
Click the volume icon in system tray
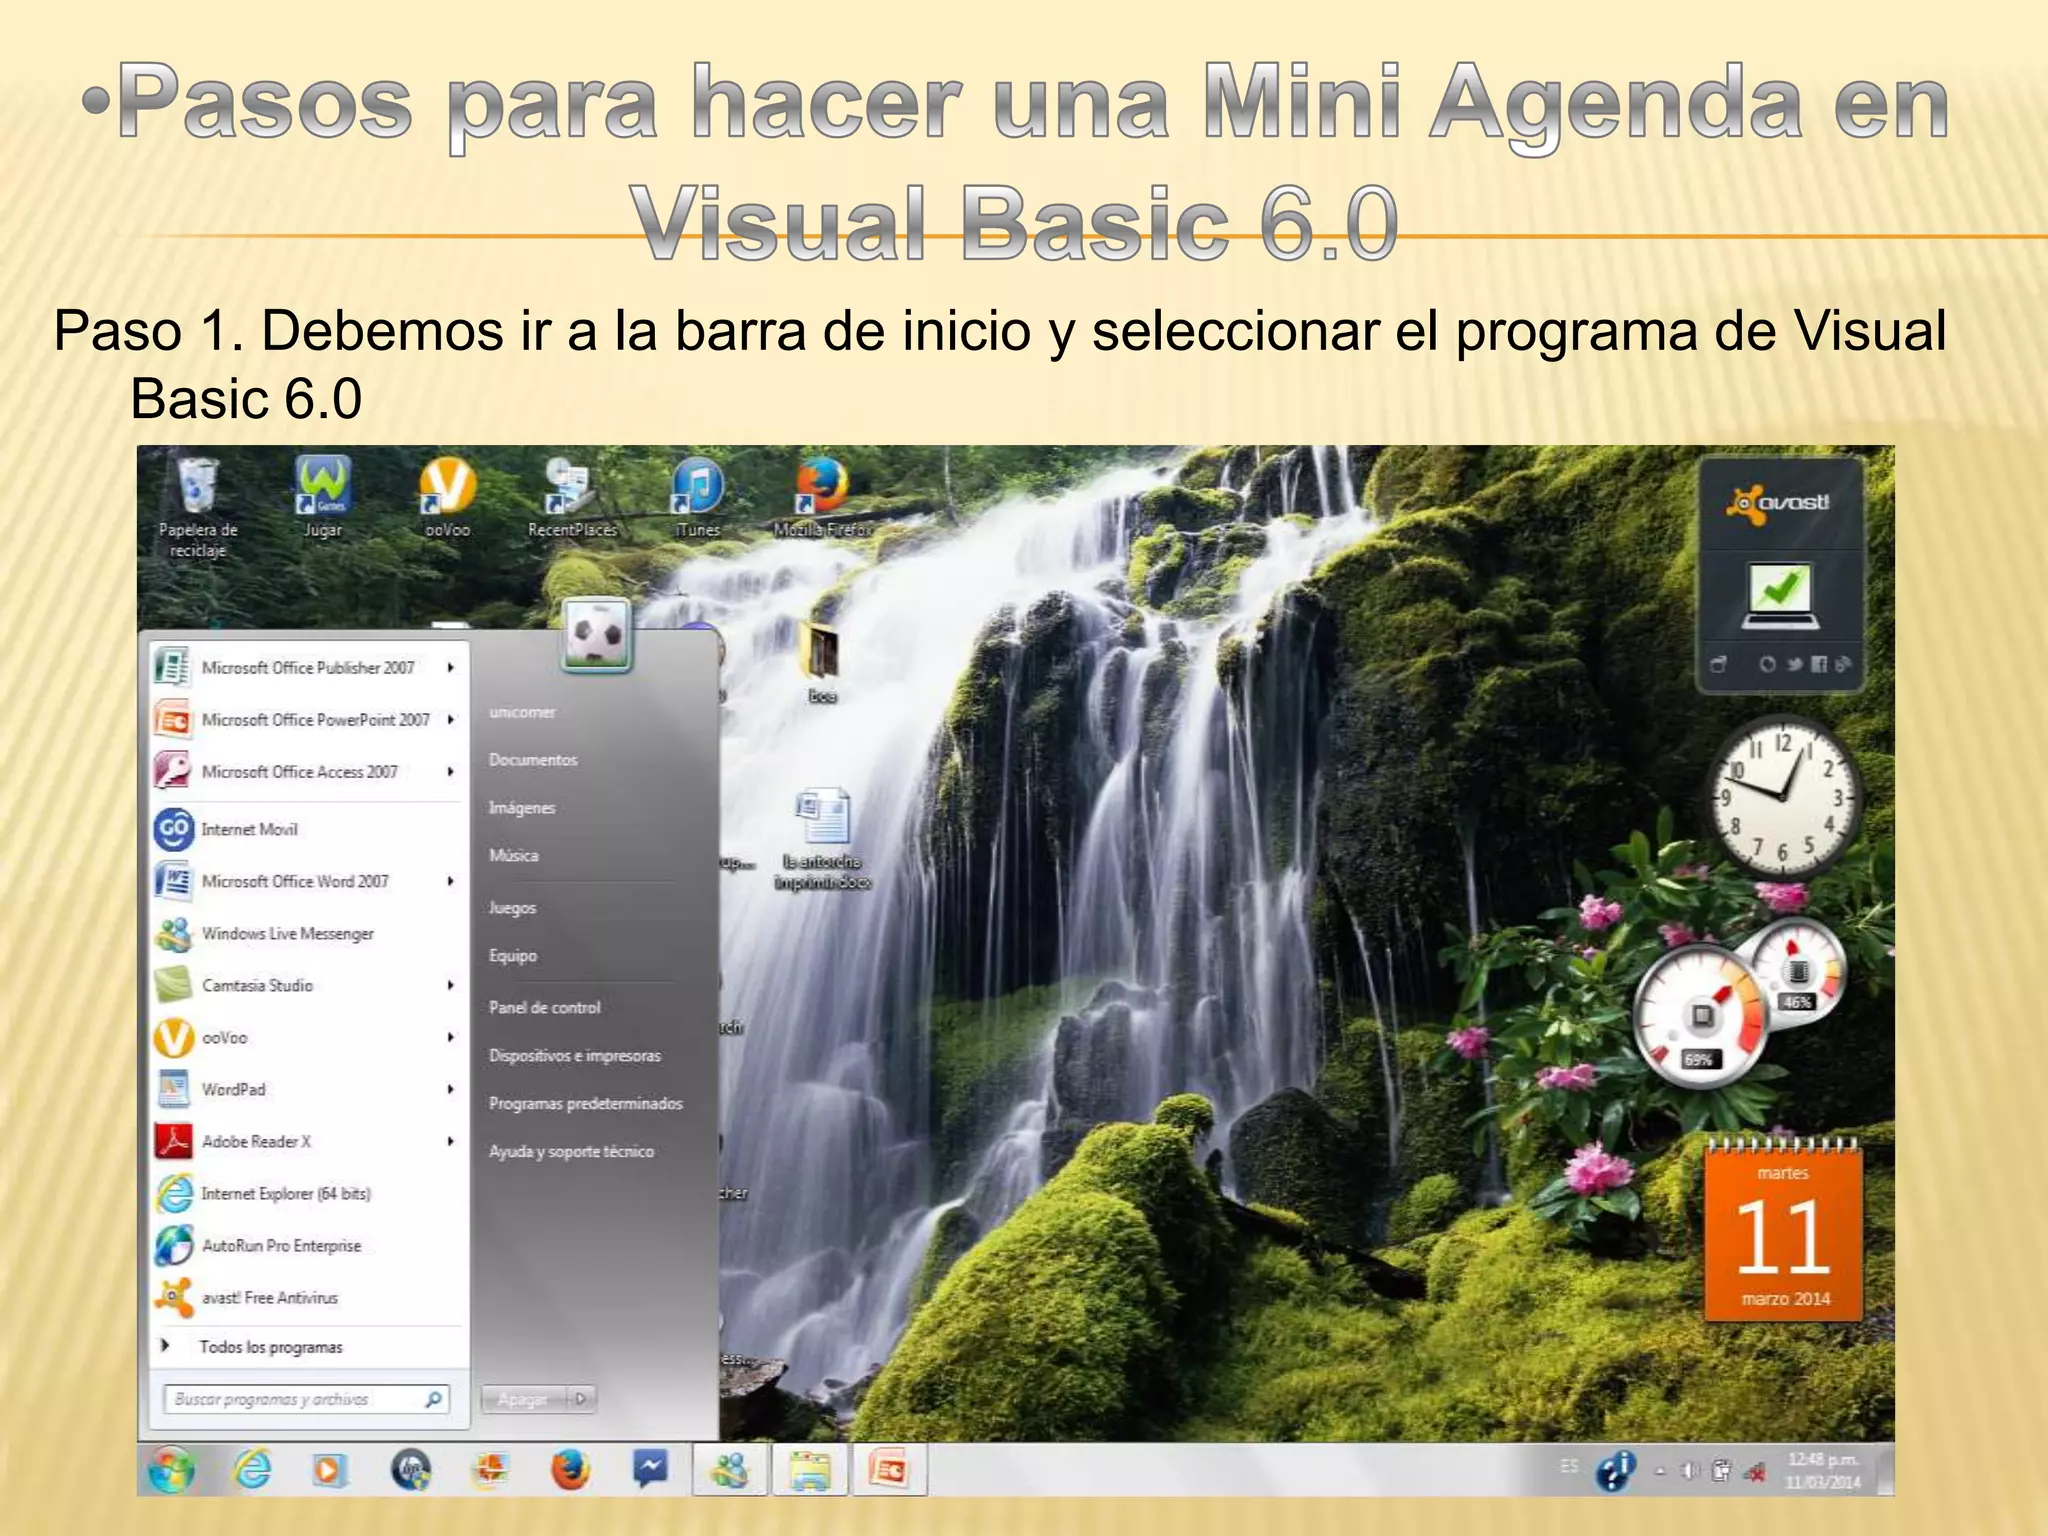point(1690,1471)
